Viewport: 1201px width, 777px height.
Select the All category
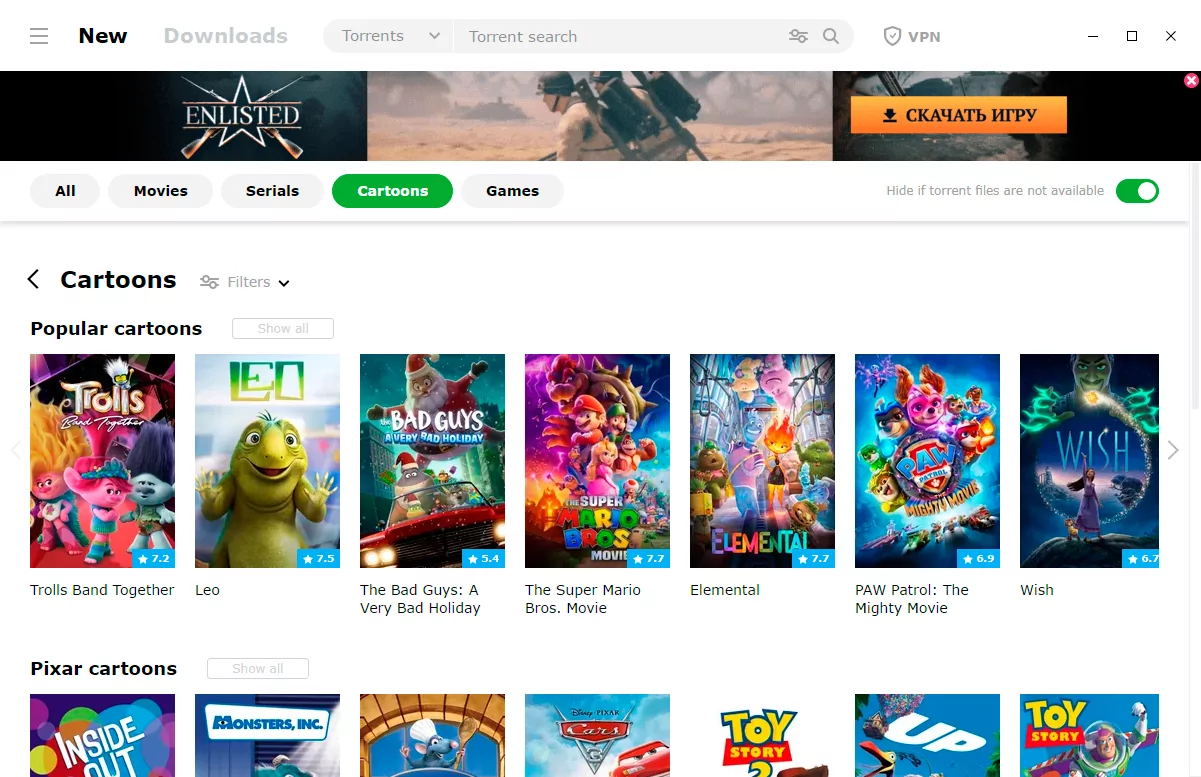[65, 191]
